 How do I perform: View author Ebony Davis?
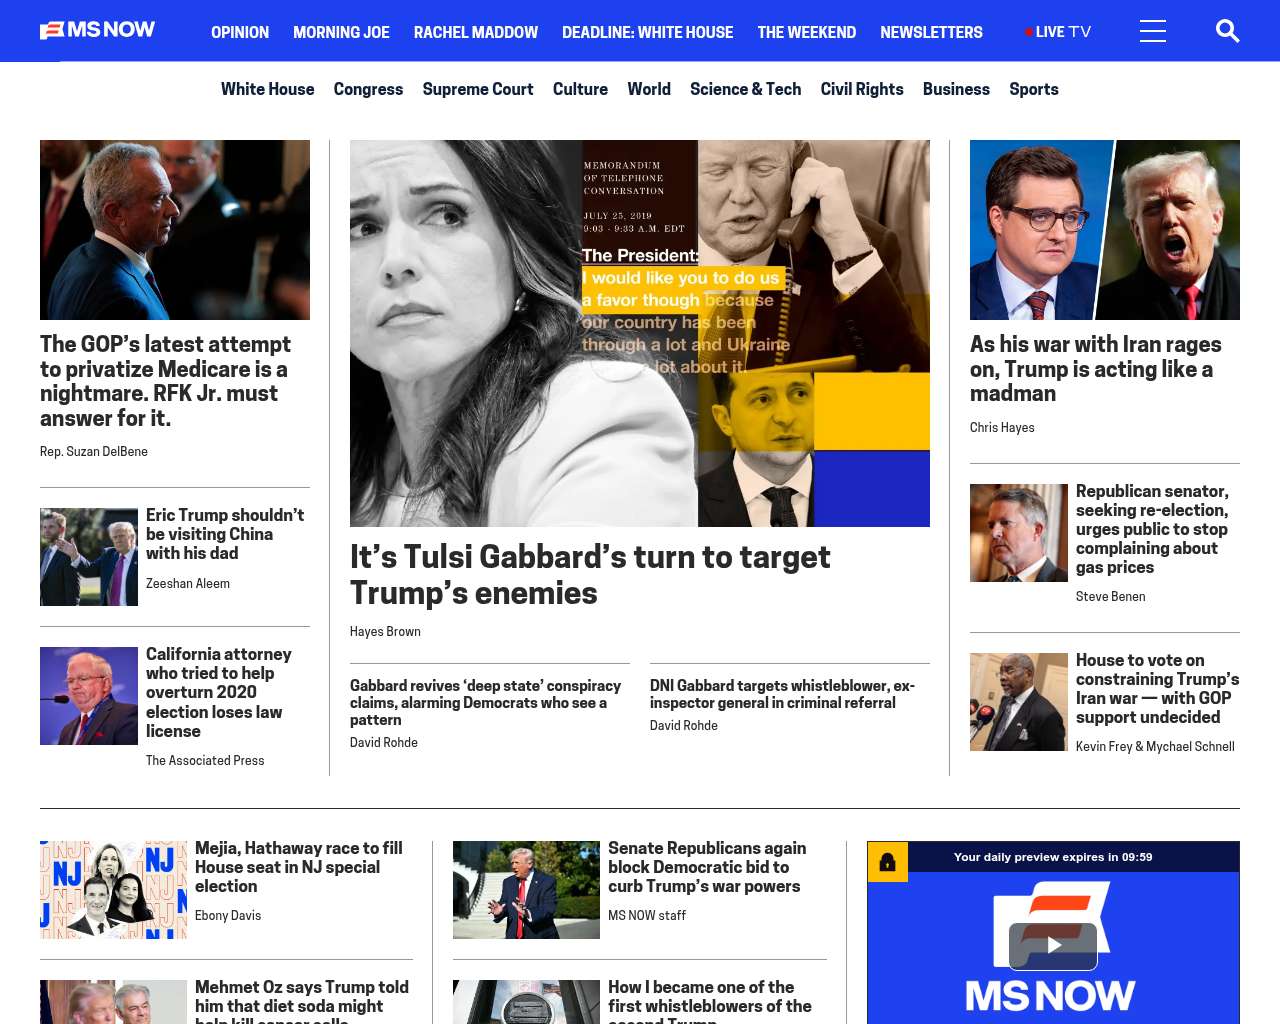[228, 916]
